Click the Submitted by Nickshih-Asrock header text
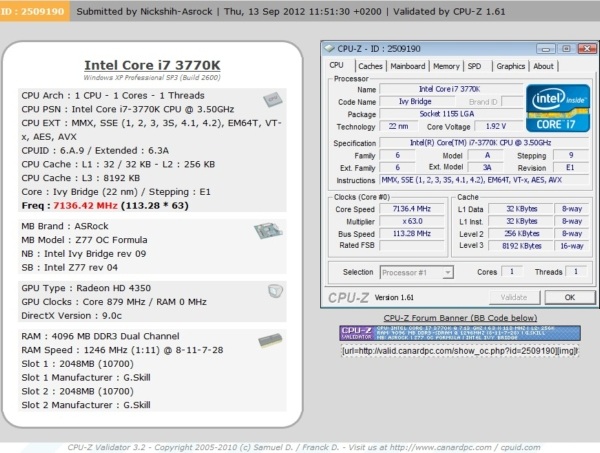 [x=144, y=11]
